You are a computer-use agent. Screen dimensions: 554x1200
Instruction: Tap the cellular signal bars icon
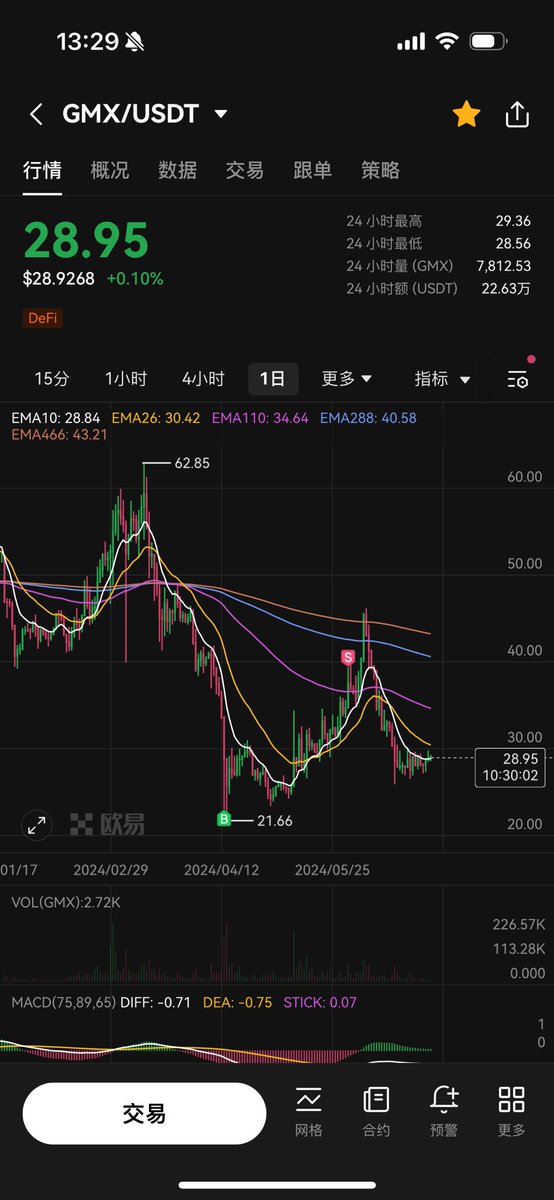(410, 42)
